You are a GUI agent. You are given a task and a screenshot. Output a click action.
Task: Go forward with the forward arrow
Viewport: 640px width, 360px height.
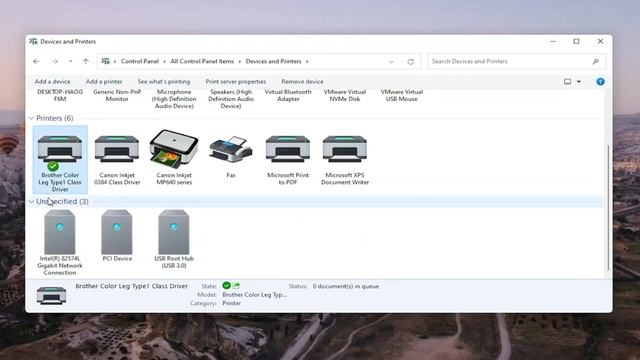click(x=54, y=62)
